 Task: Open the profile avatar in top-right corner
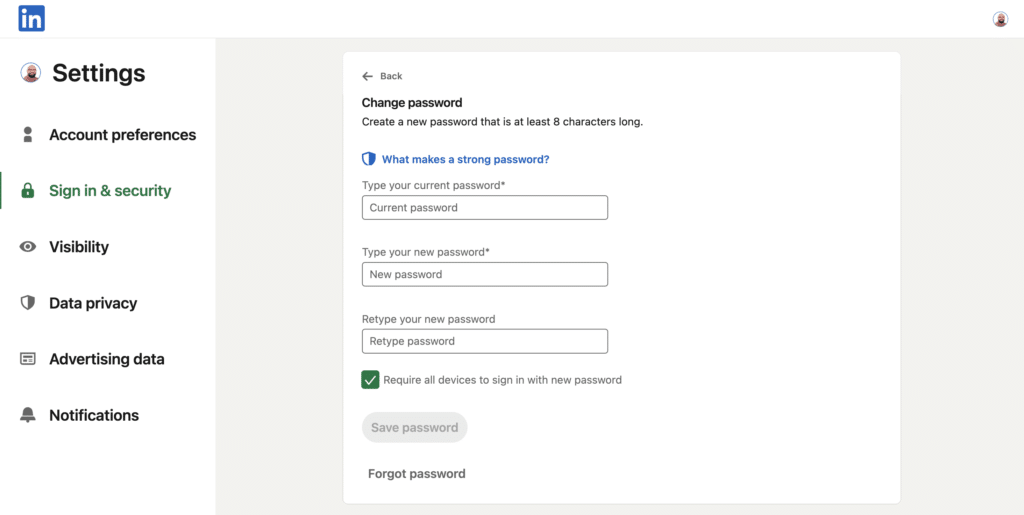[1000, 19]
